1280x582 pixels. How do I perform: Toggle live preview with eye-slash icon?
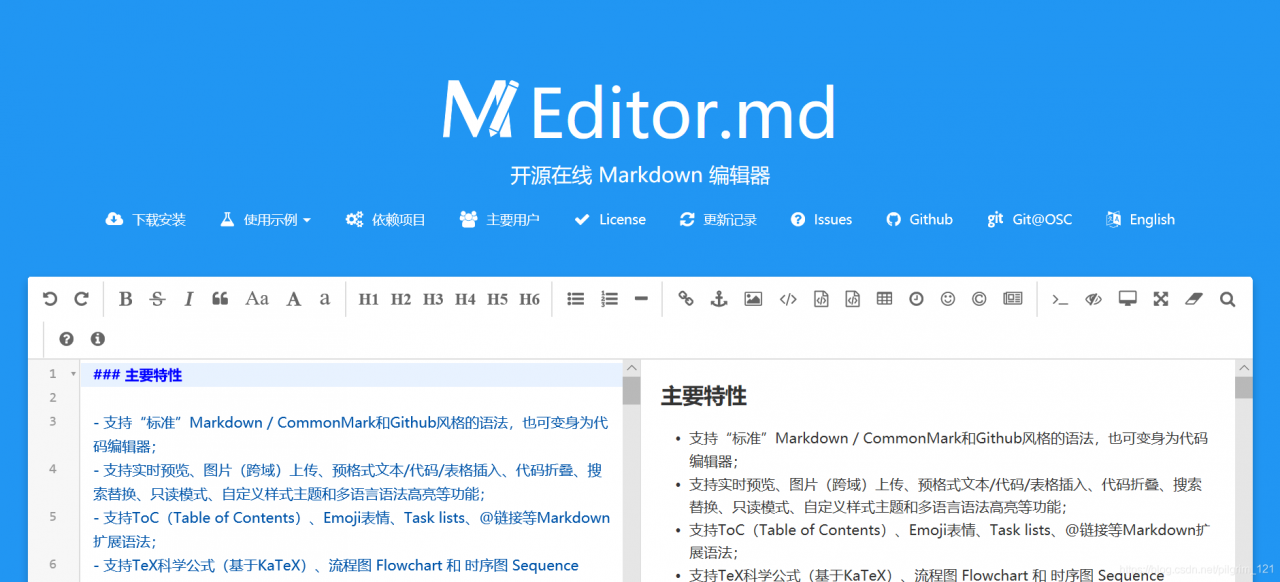click(x=1094, y=298)
